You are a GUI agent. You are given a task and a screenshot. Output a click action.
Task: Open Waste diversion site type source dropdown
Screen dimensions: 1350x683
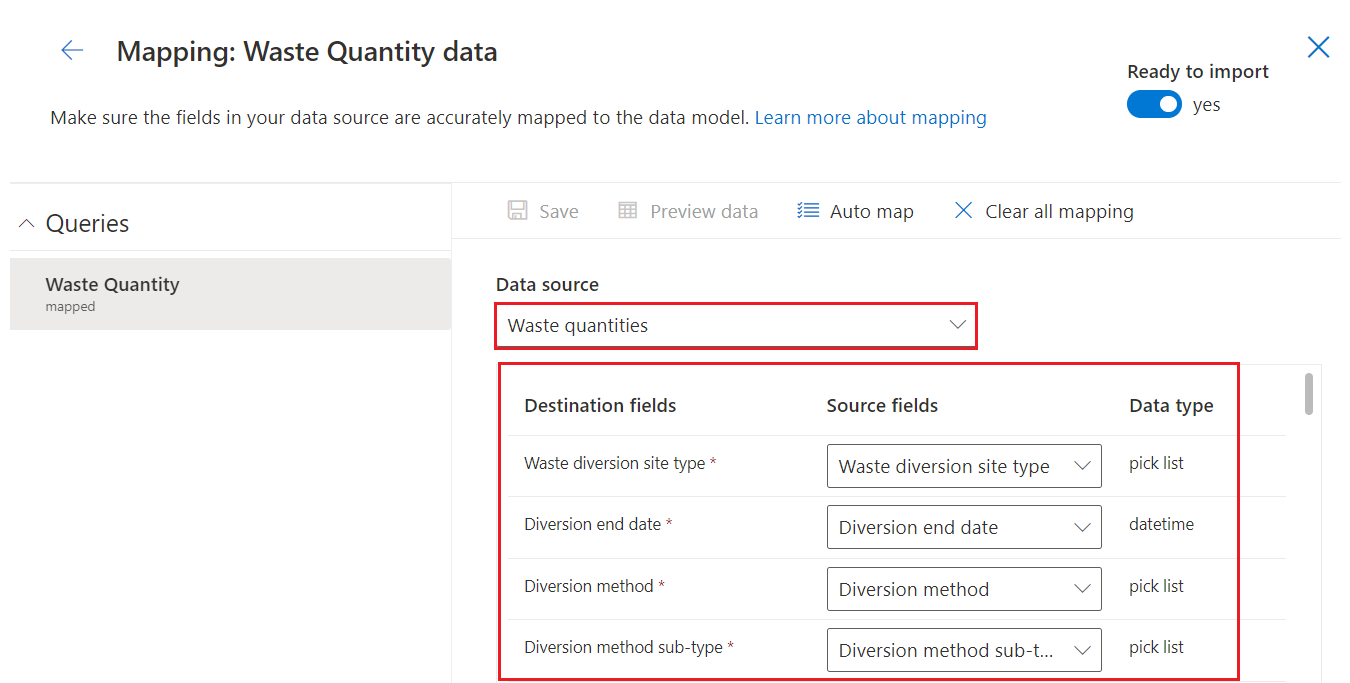pos(963,466)
